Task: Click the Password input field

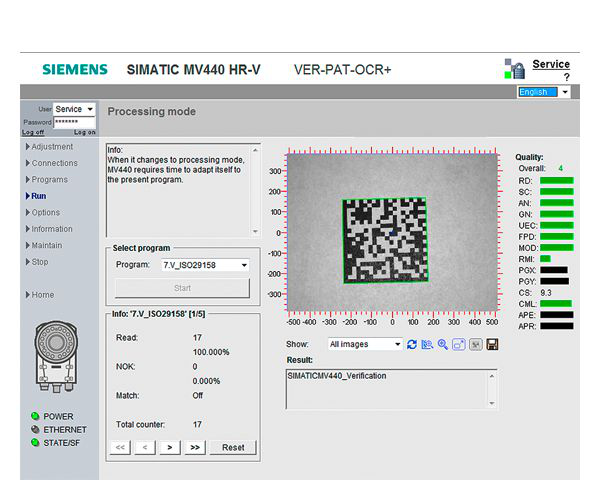Action: (x=74, y=122)
